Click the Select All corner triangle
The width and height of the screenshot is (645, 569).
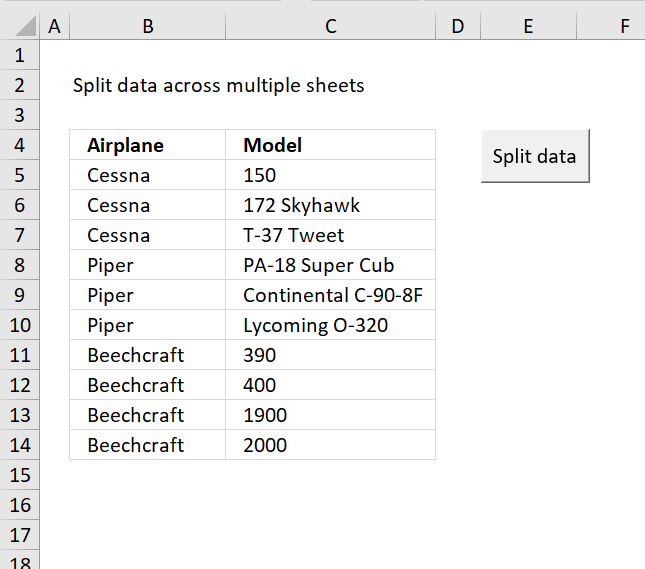pos(26,26)
